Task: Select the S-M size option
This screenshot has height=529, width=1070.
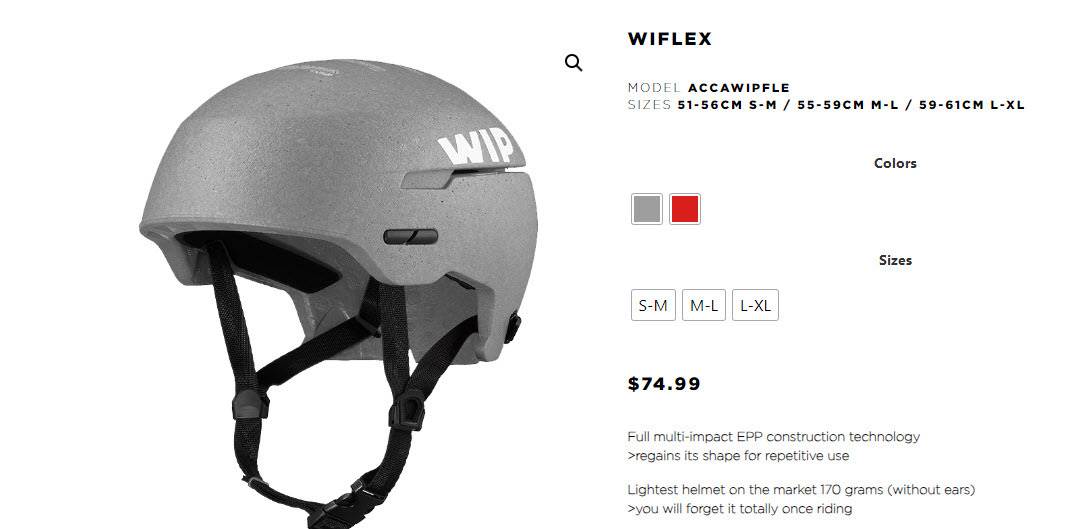Action: click(653, 305)
